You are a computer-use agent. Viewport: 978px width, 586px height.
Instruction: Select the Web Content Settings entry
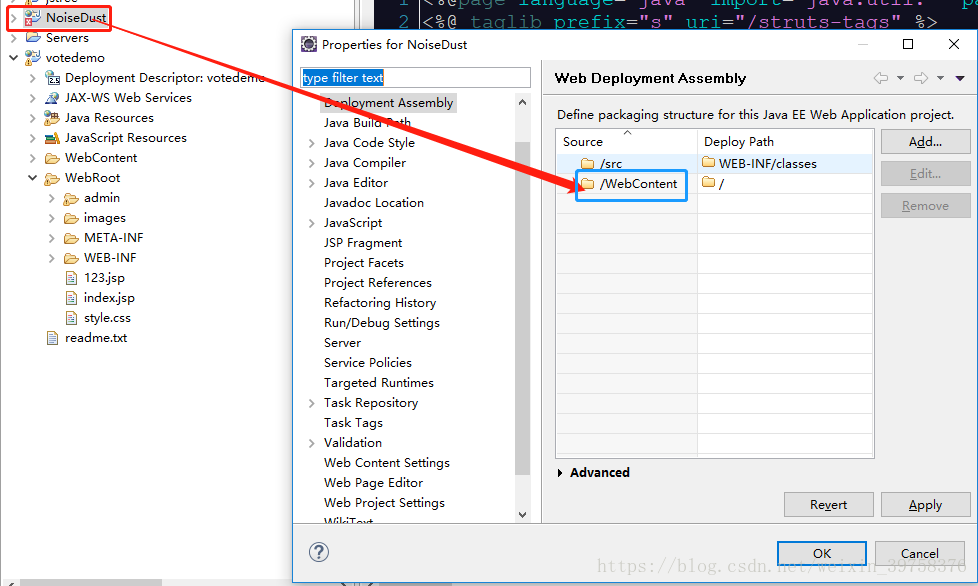[387, 463]
